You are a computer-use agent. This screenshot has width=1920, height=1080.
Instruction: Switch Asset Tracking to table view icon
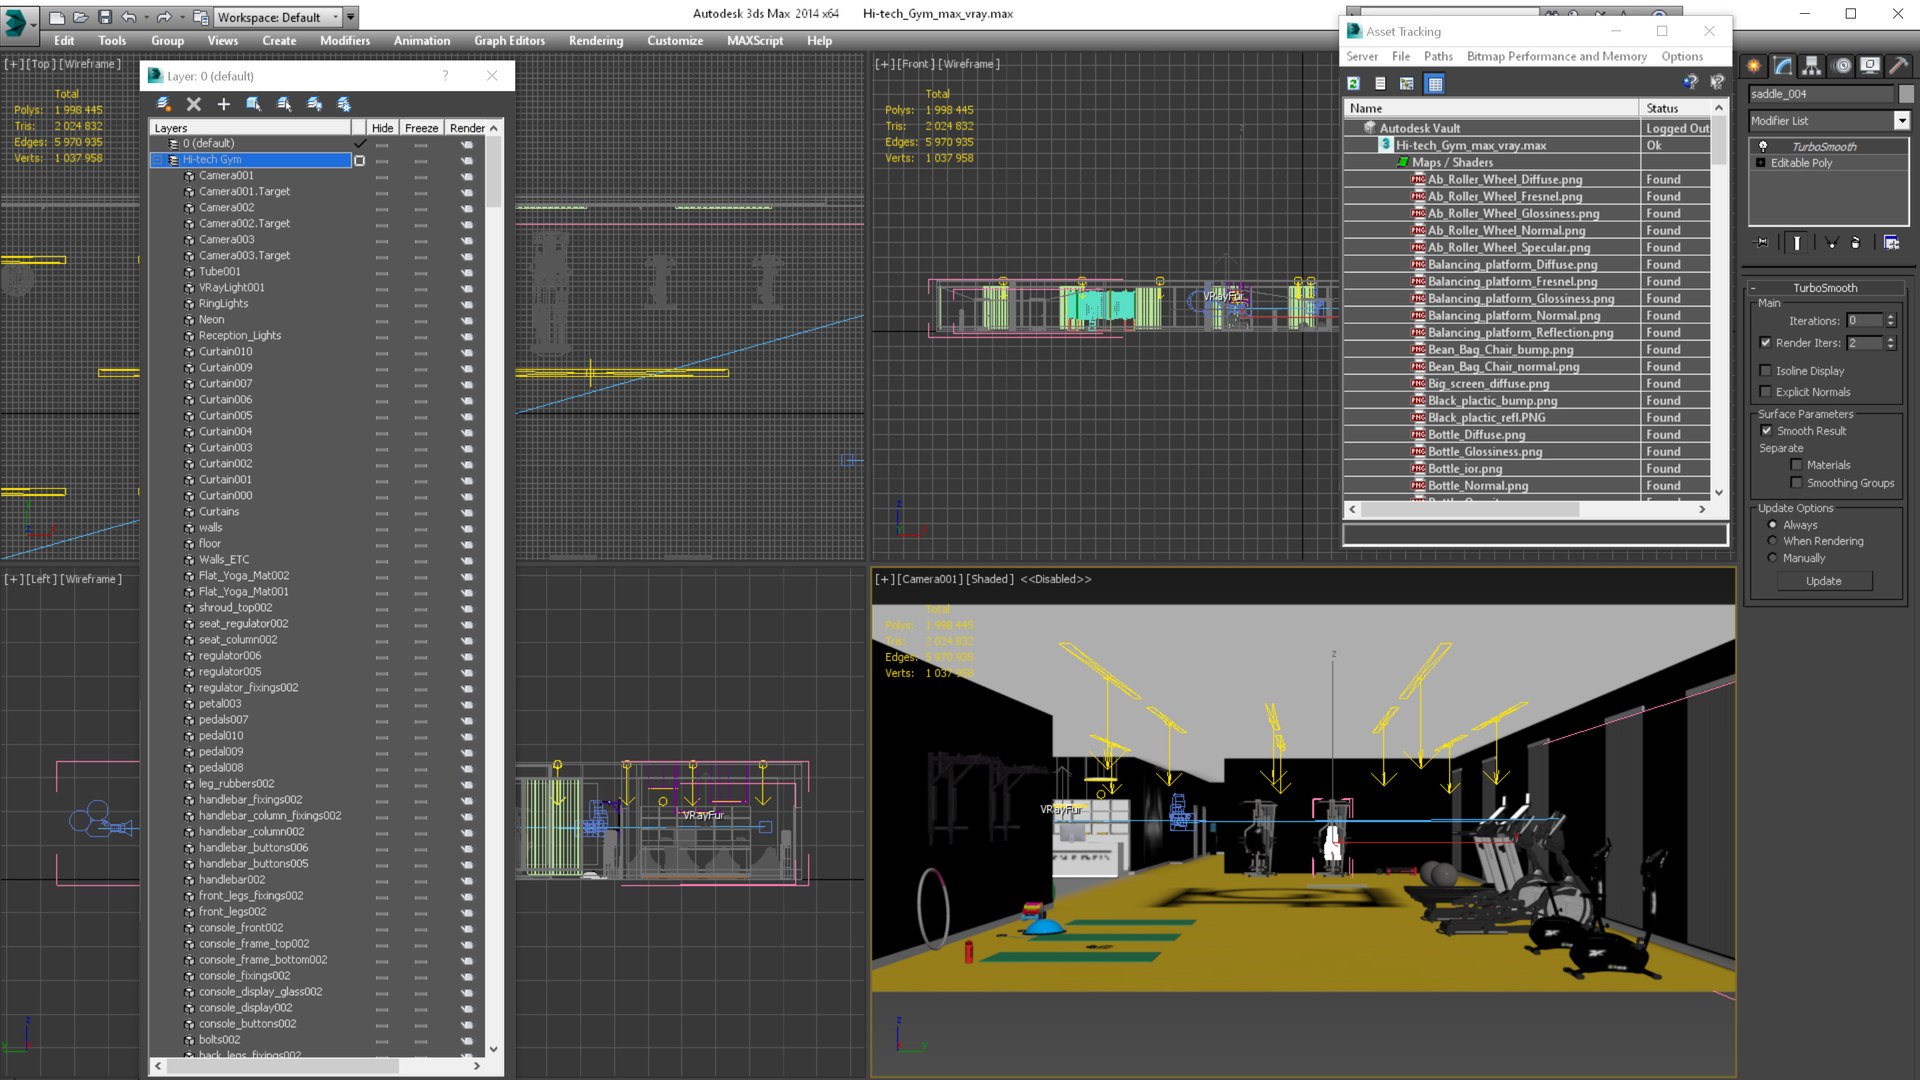(1435, 84)
